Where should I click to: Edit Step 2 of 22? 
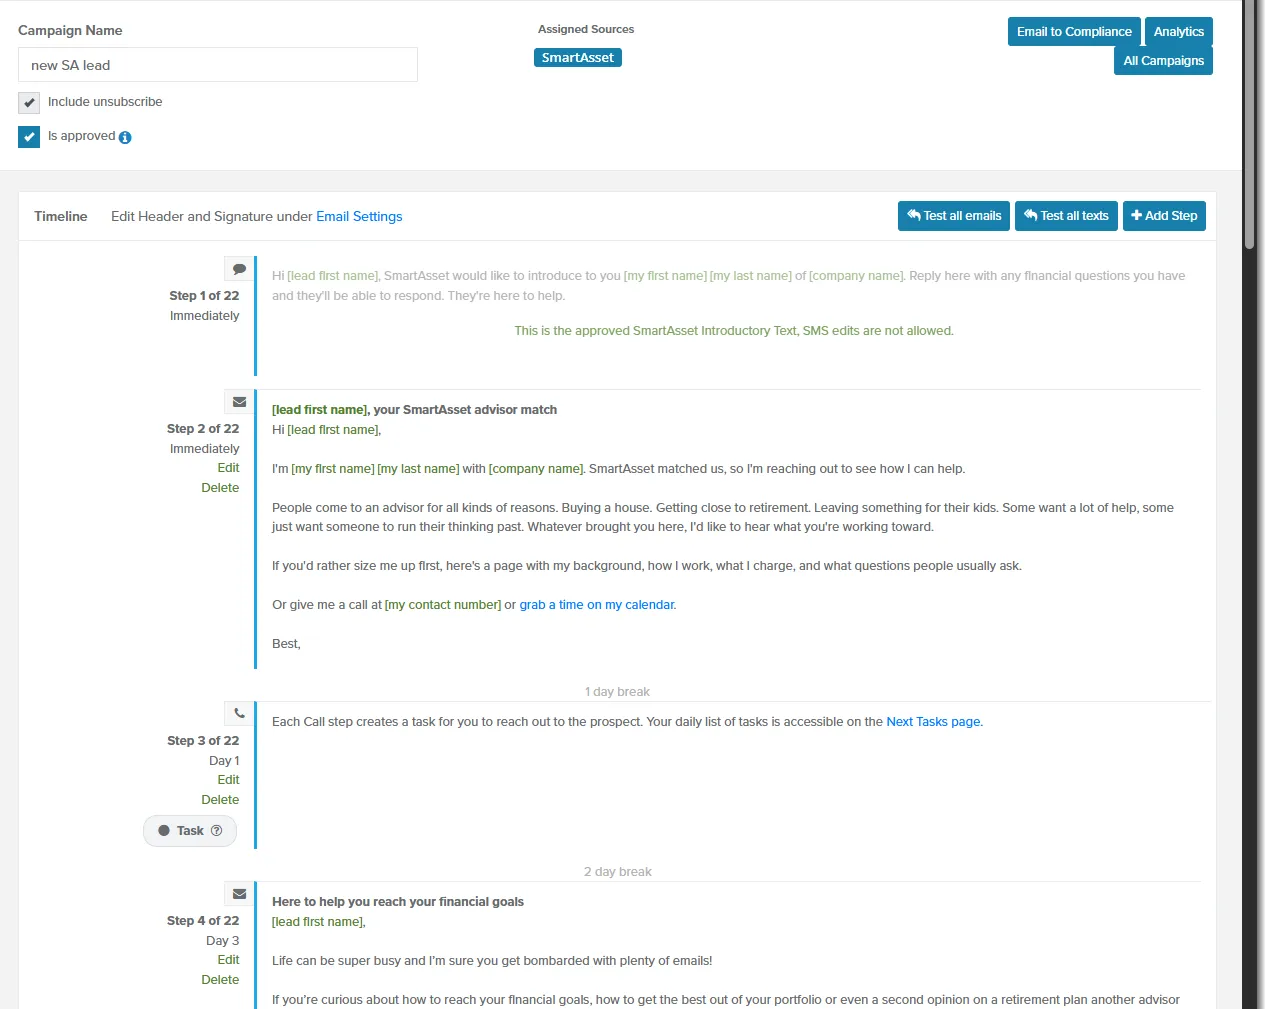(x=228, y=468)
